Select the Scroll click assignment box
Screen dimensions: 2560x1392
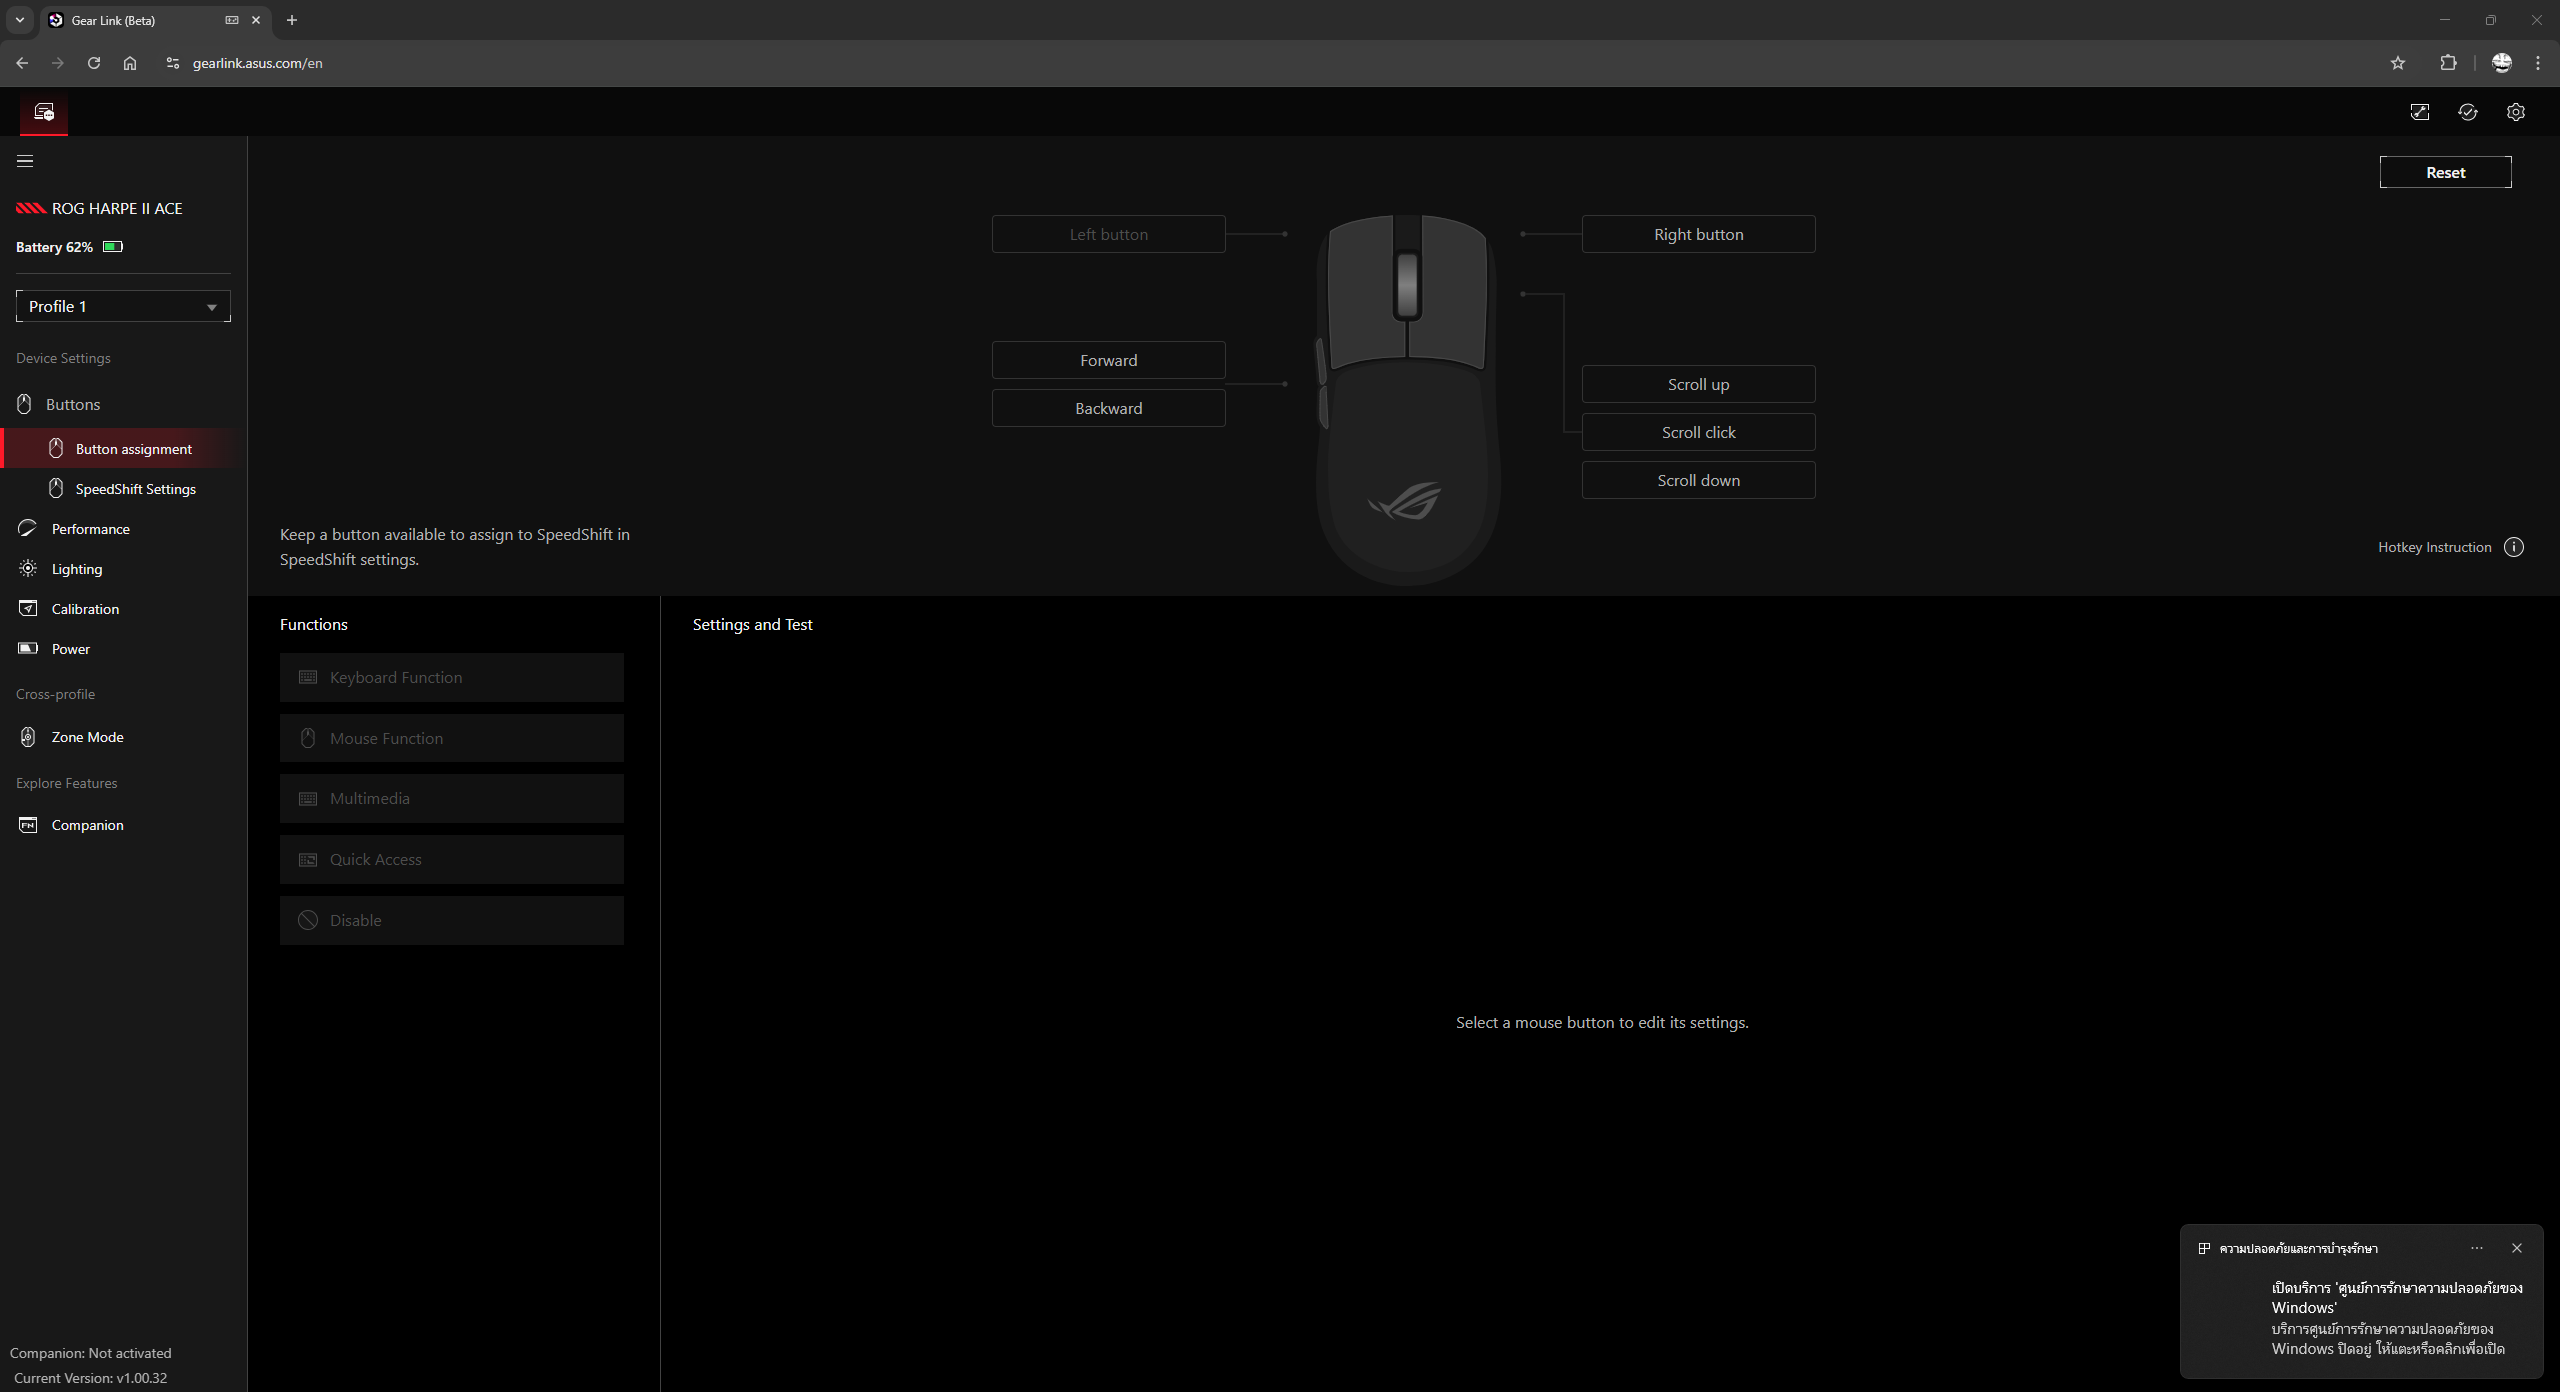click(1697, 432)
